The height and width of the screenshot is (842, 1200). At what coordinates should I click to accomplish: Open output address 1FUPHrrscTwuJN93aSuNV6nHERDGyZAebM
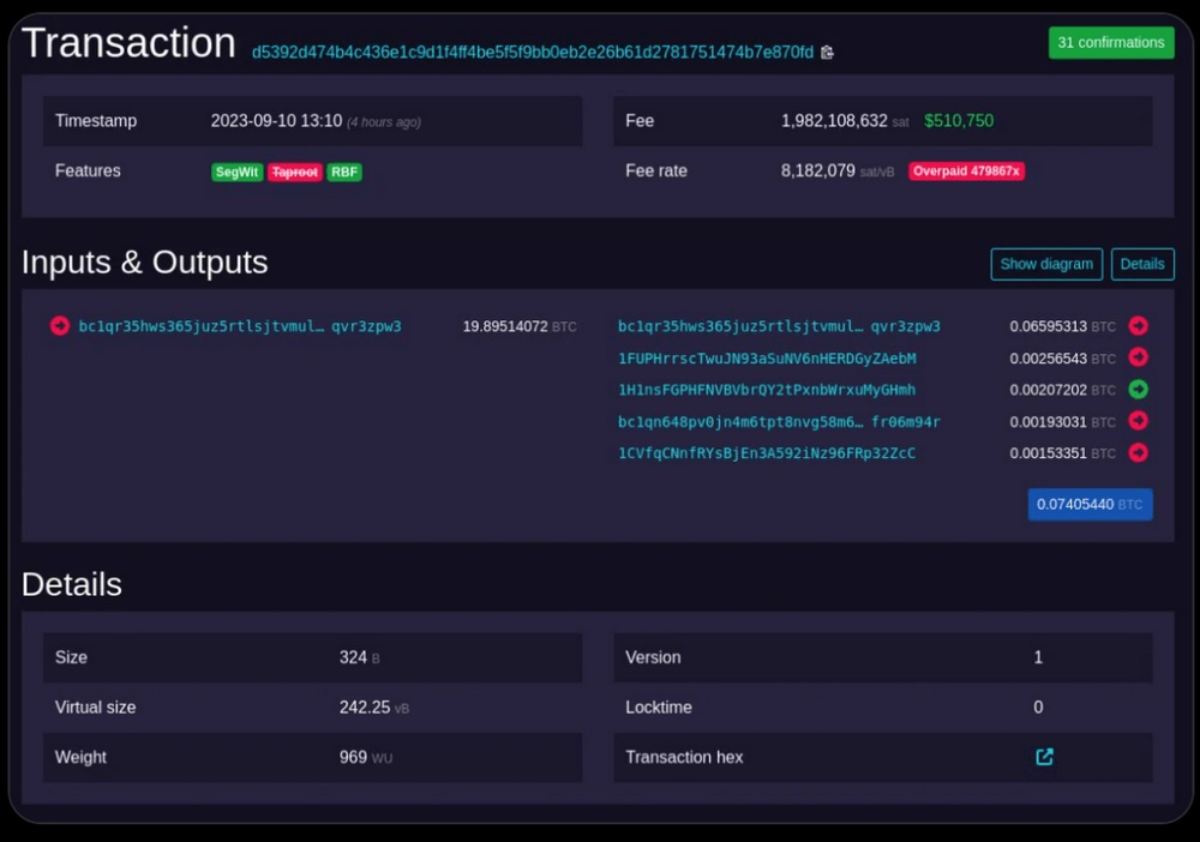click(767, 358)
